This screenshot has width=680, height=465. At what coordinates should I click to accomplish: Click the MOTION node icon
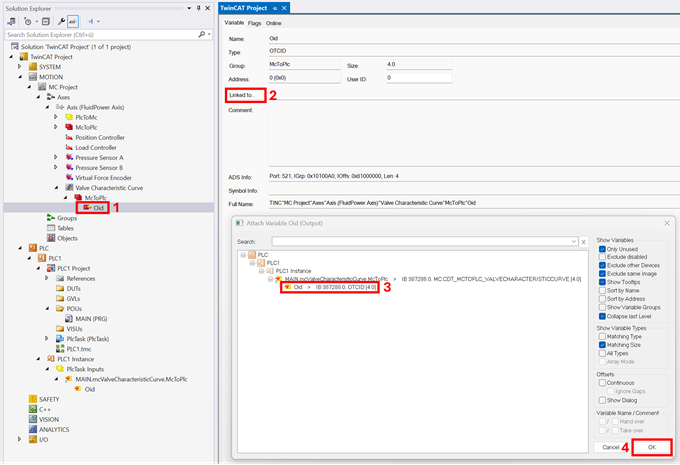pyautogui.click(x=33, y=77)
